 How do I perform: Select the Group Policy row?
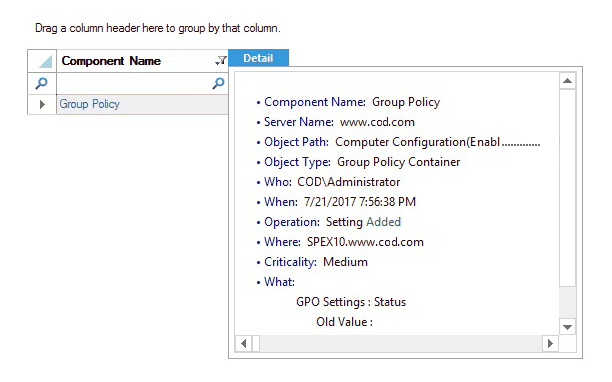(142, 105)
